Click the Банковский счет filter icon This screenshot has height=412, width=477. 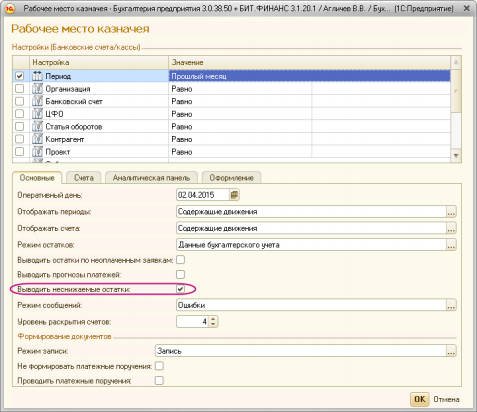37,101
